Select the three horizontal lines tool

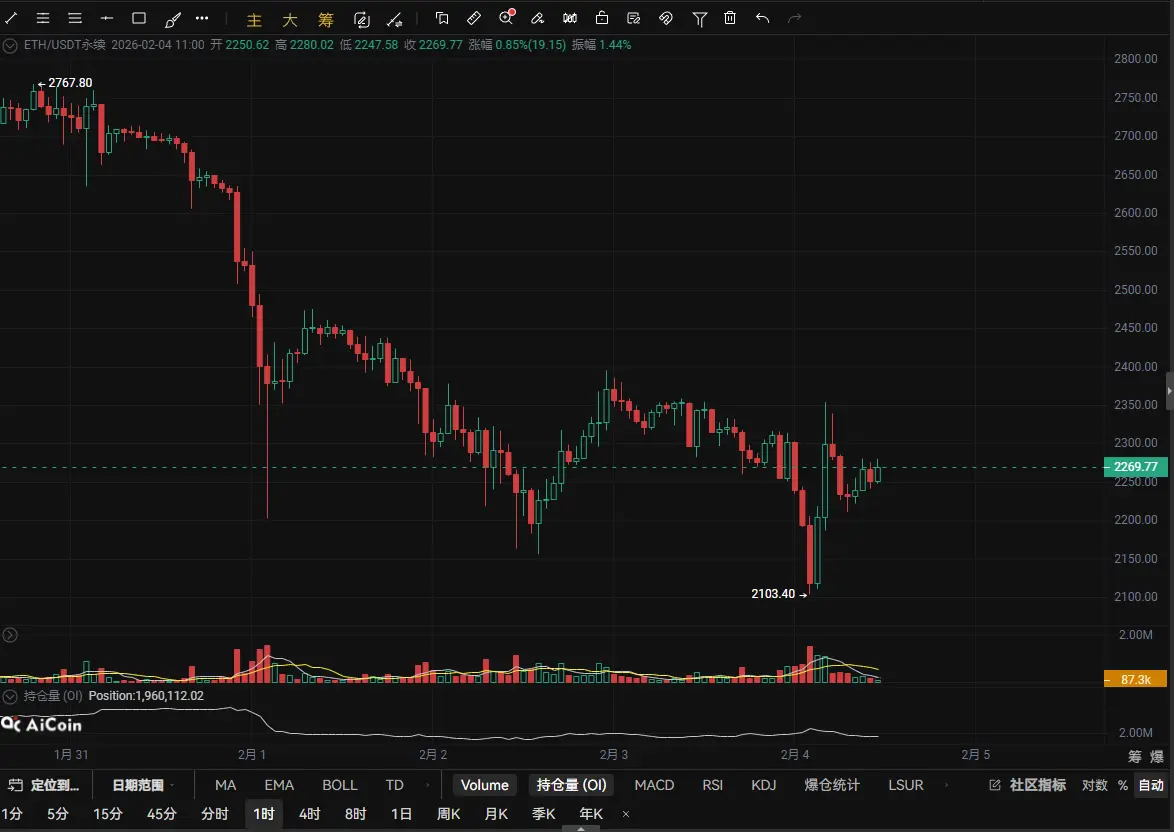pyautogui.click(x=75, y=18)
